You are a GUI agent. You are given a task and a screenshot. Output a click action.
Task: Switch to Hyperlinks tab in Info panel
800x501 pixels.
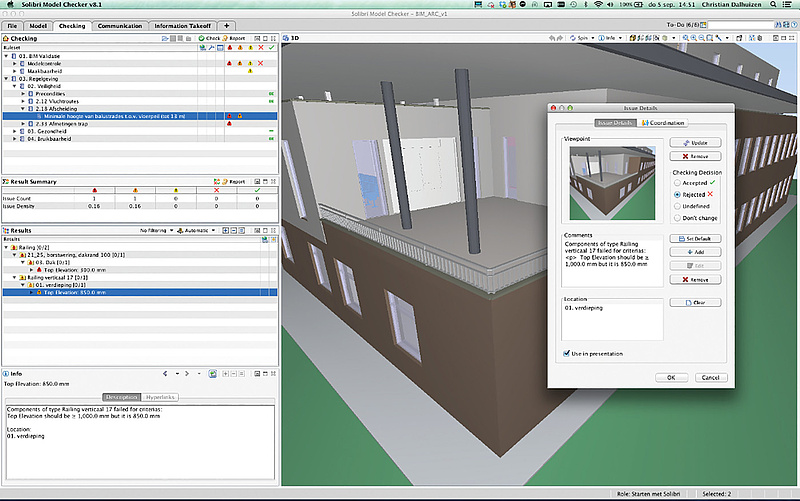tap(160, 397)
